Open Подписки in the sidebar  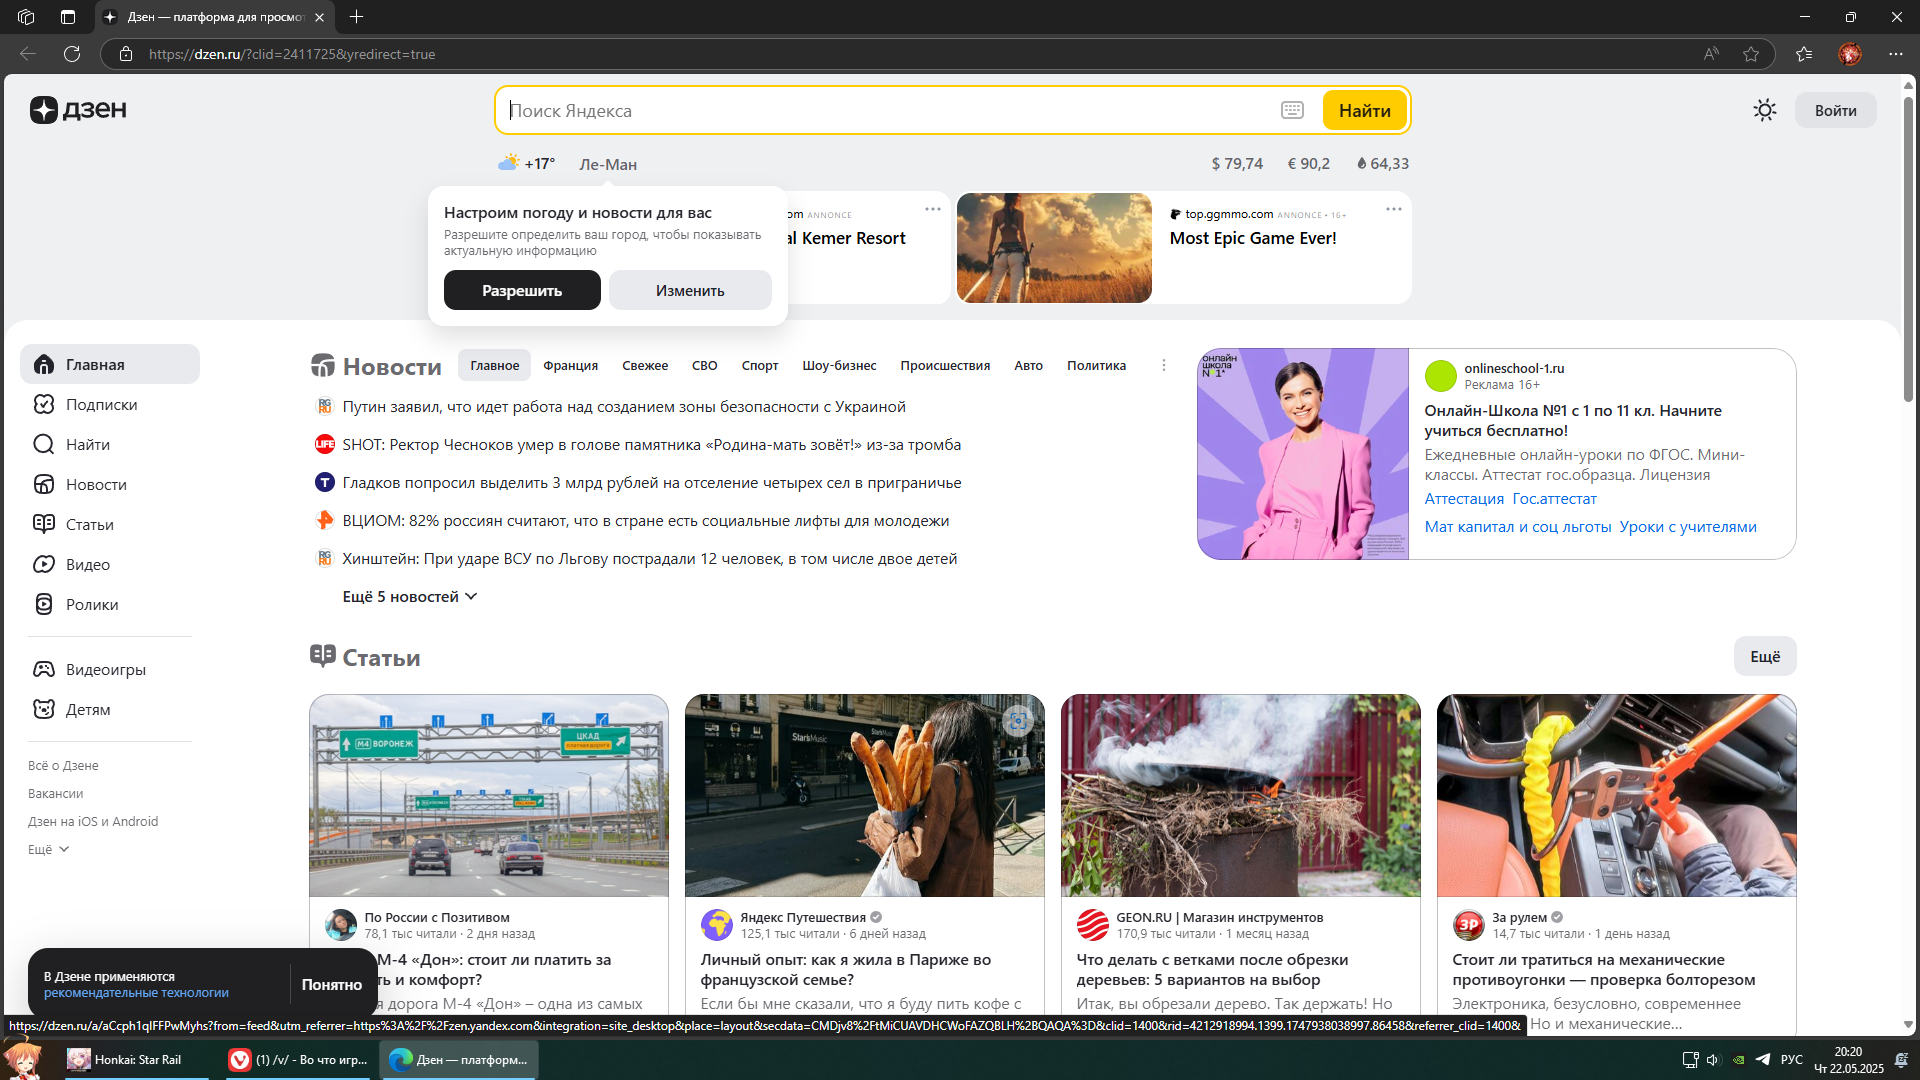110,404
